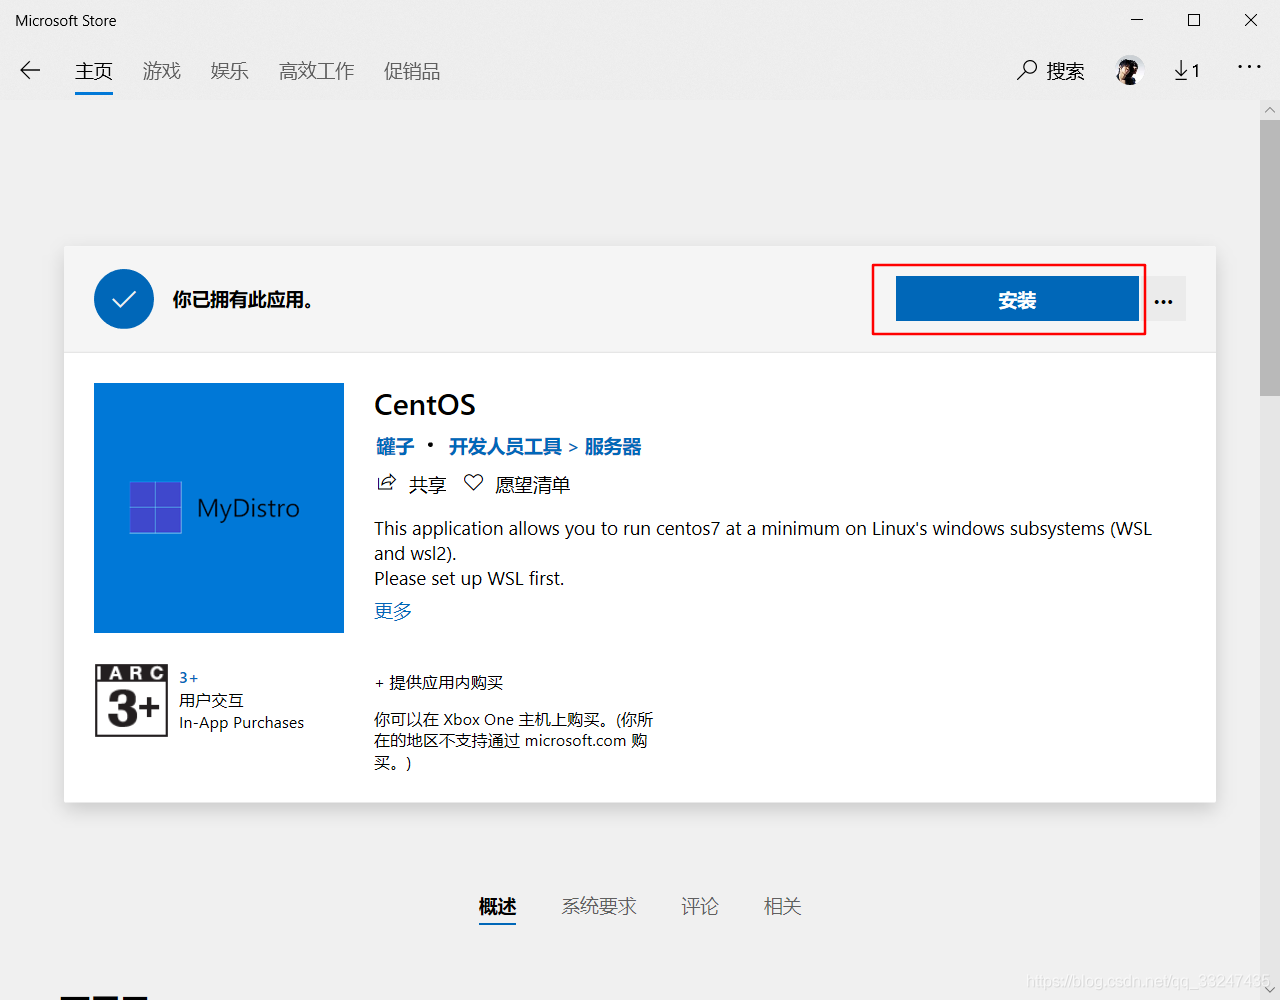Open the 开发人员工具 category link
The image size is (1280, 1000).
pyautogui.click(x=505, y=447)
